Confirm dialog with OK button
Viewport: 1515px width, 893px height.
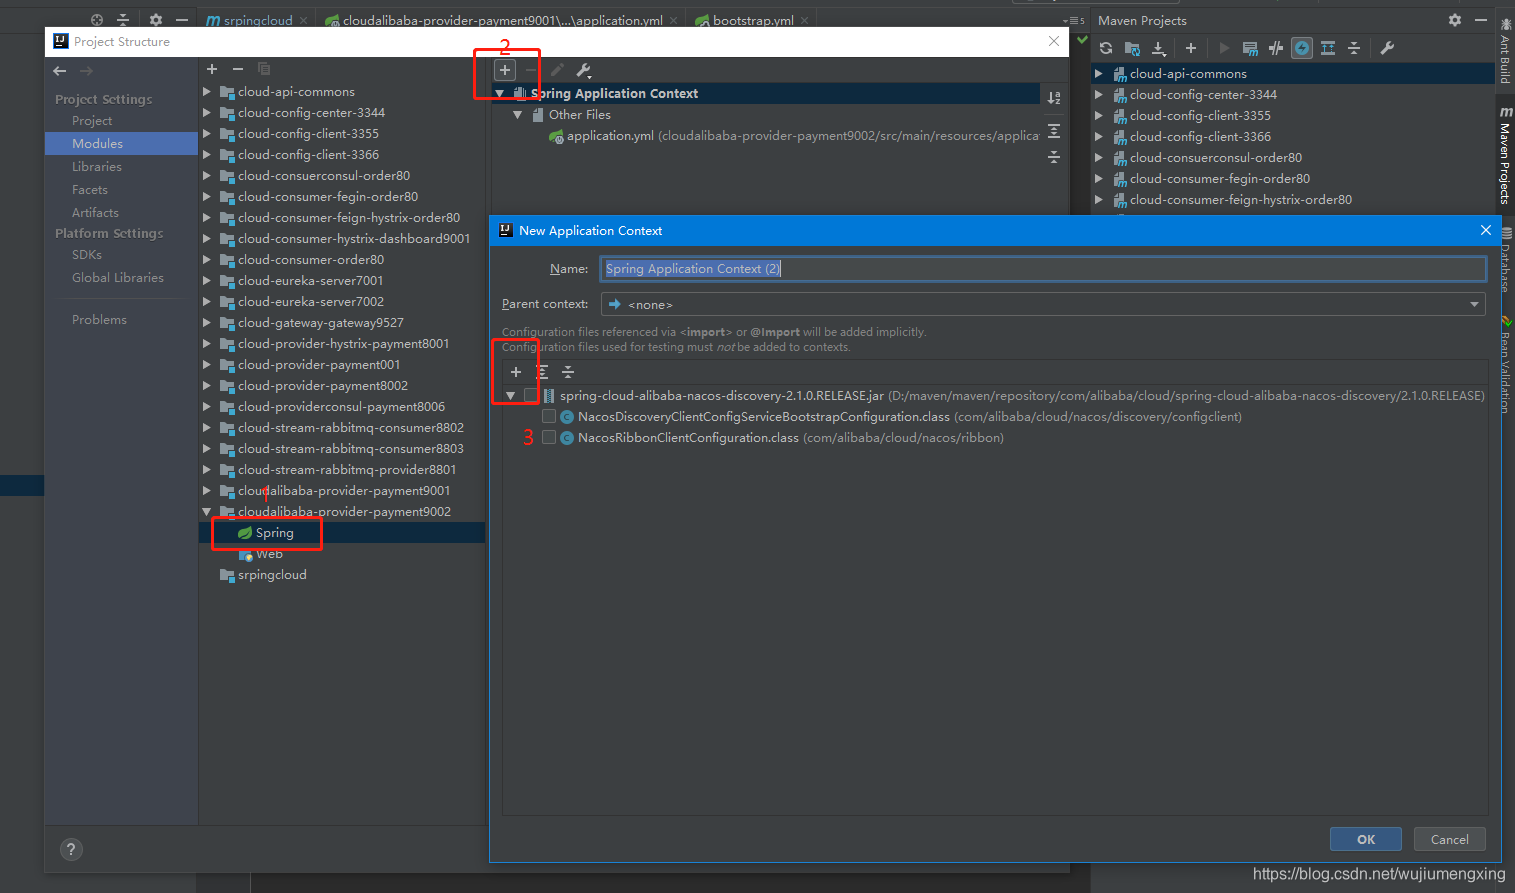(x=1365, y=839)
